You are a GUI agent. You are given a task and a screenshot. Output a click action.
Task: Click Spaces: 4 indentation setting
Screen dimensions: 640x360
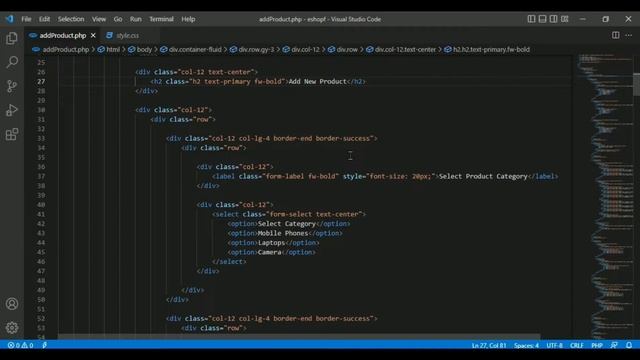pos(526,345)
